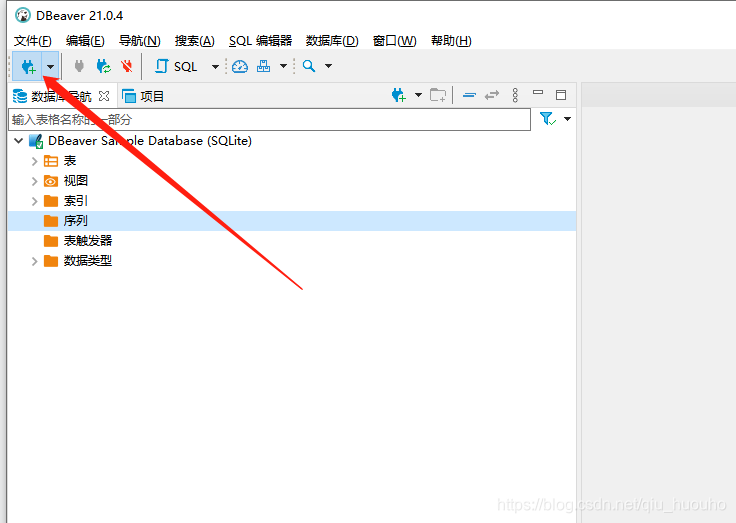Screen dimensions: 736x523
Task: Click the collapse all icon in navigator
Action: click(469, 95)
